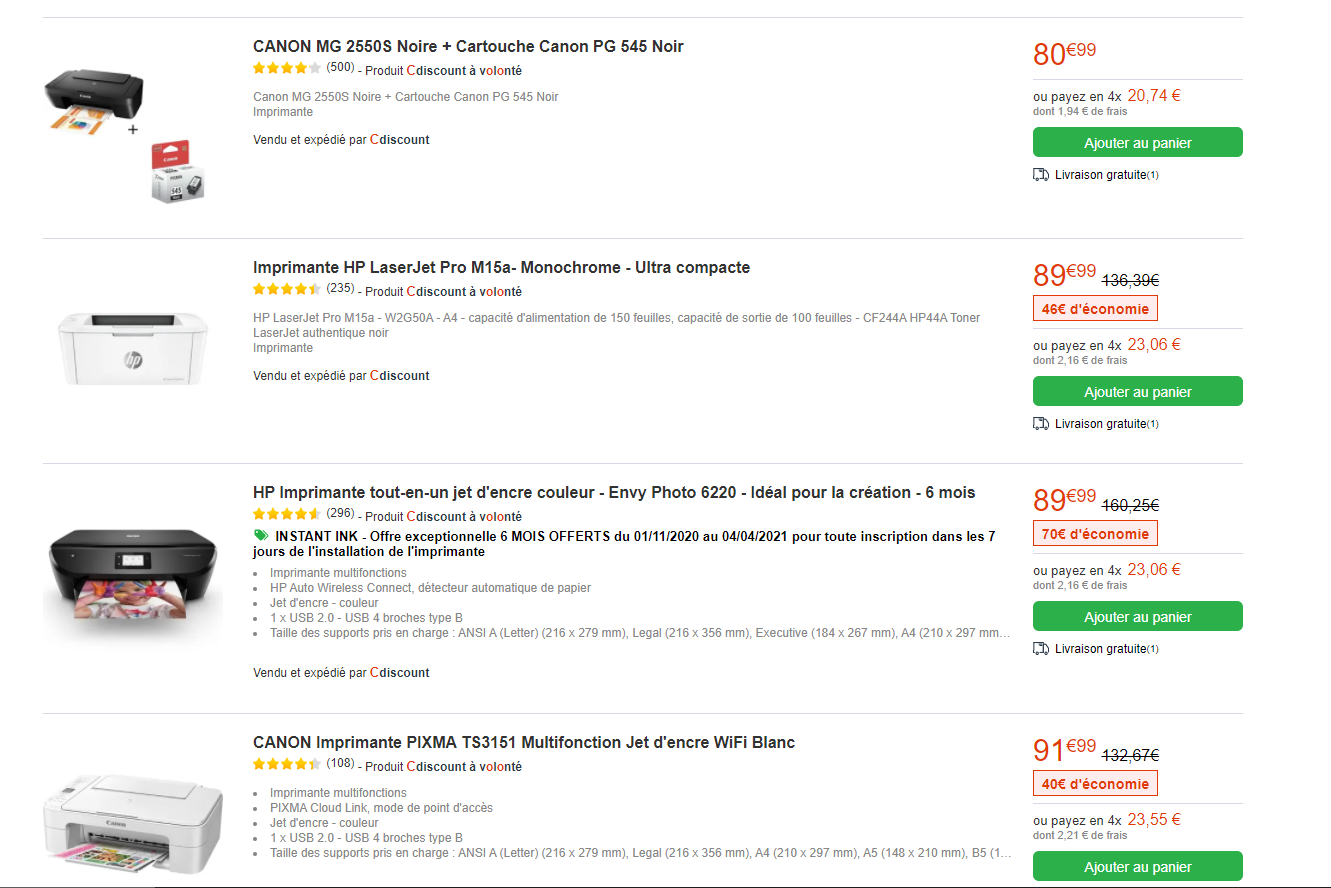Add HP Envy Photo 6220 to cart
This screenshot has width=1331, height=888.
click(x=1138, y=616)
